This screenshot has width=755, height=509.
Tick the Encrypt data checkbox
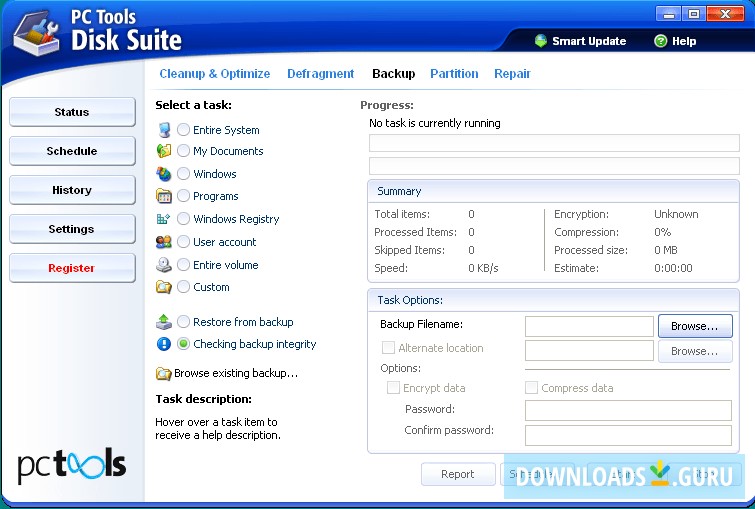pos(393,388)
